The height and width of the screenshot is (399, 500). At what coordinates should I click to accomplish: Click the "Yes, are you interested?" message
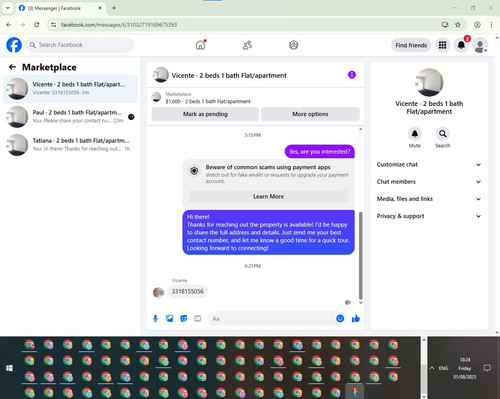pyautogui.click(x=320, y=152)
